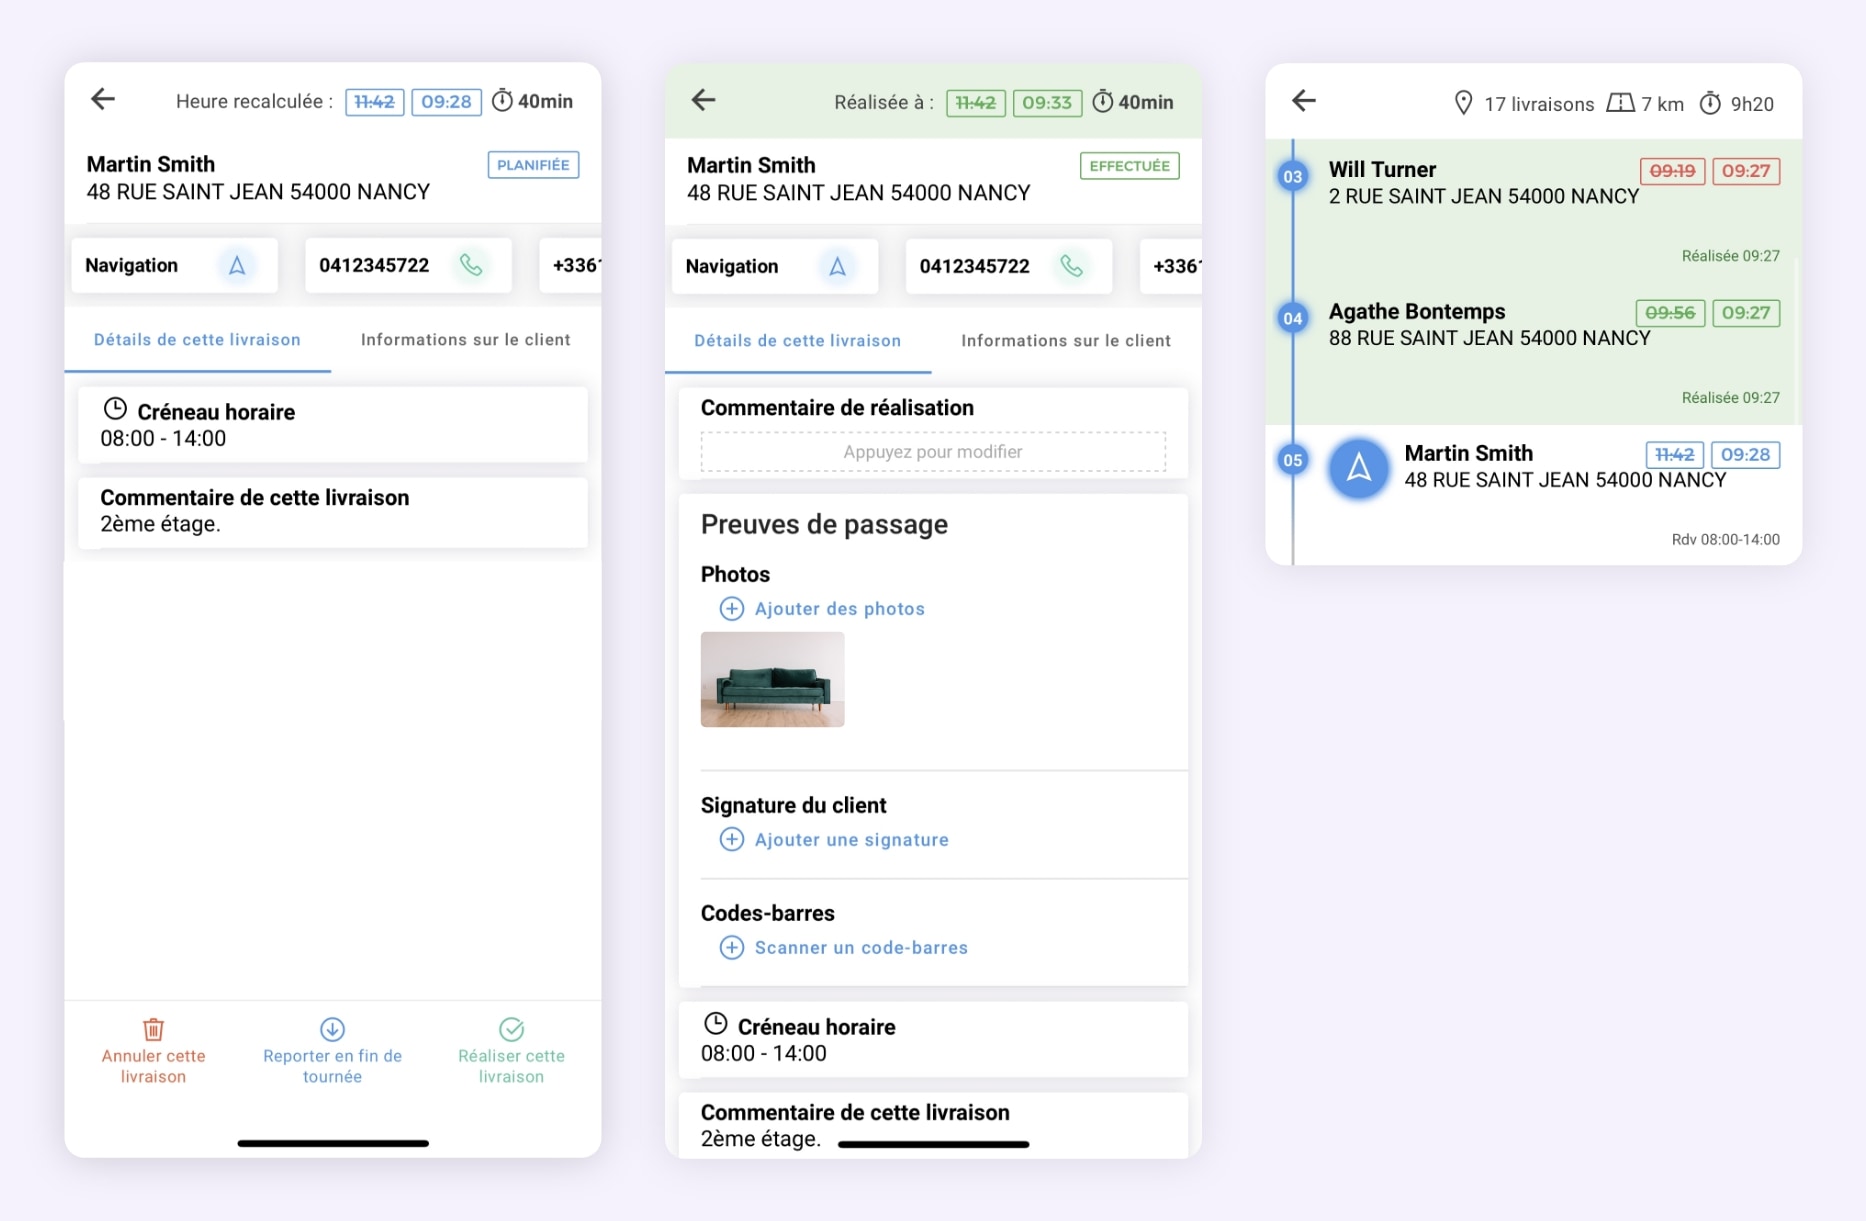Open the Détails de cette livraison tab
Screen dimensions: 1866x1221
tap(197, 340)
